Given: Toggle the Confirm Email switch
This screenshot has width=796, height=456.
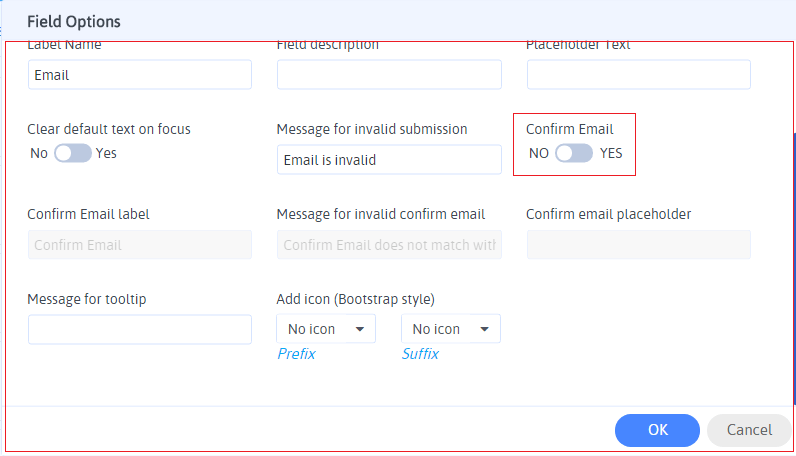Looking at the screenshot, I should 574,153.
